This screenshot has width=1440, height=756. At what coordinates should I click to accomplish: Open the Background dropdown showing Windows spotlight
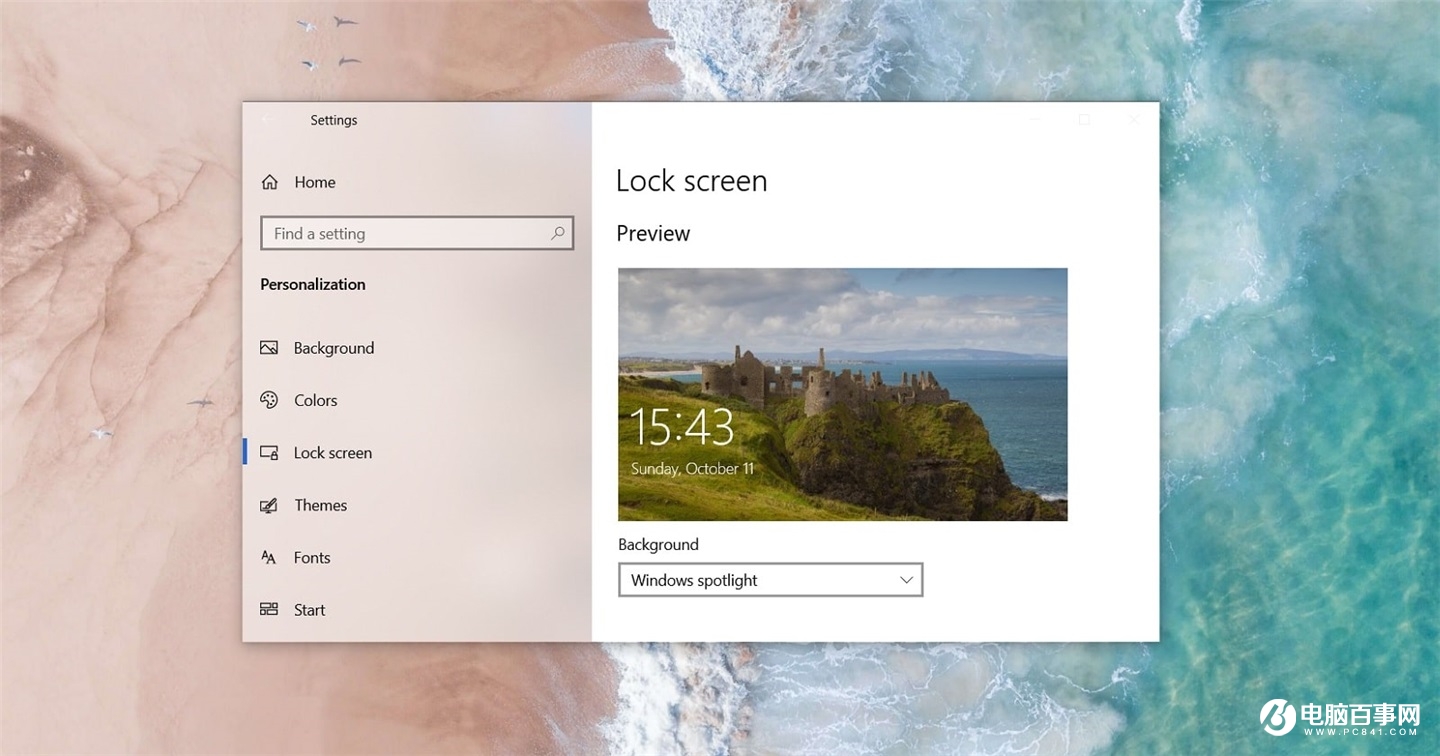click(770, 579)
